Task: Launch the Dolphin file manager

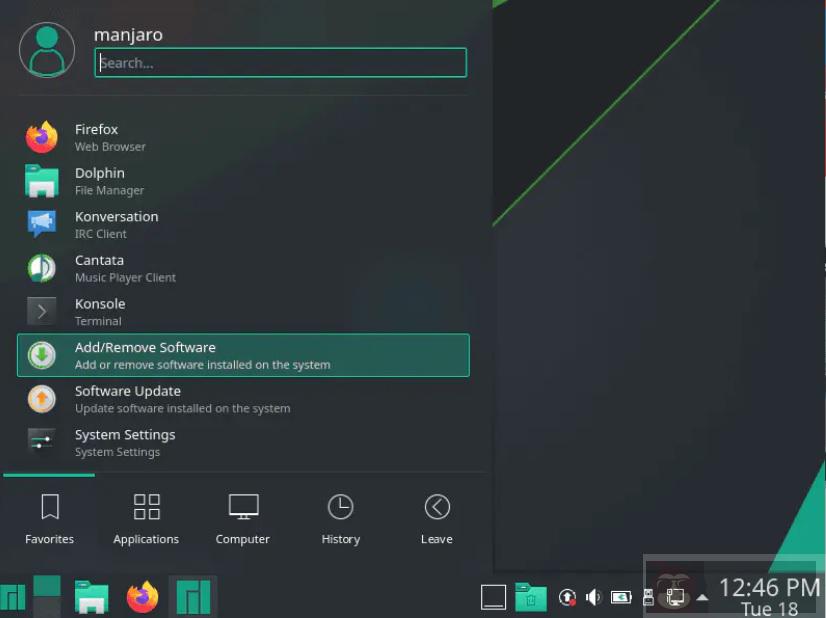Action: click(100, 180)
